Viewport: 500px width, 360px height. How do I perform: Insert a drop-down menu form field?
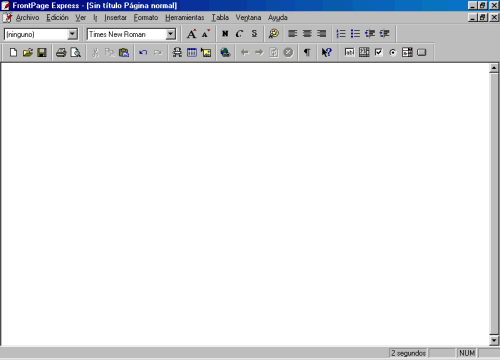[x=407, y=53]
